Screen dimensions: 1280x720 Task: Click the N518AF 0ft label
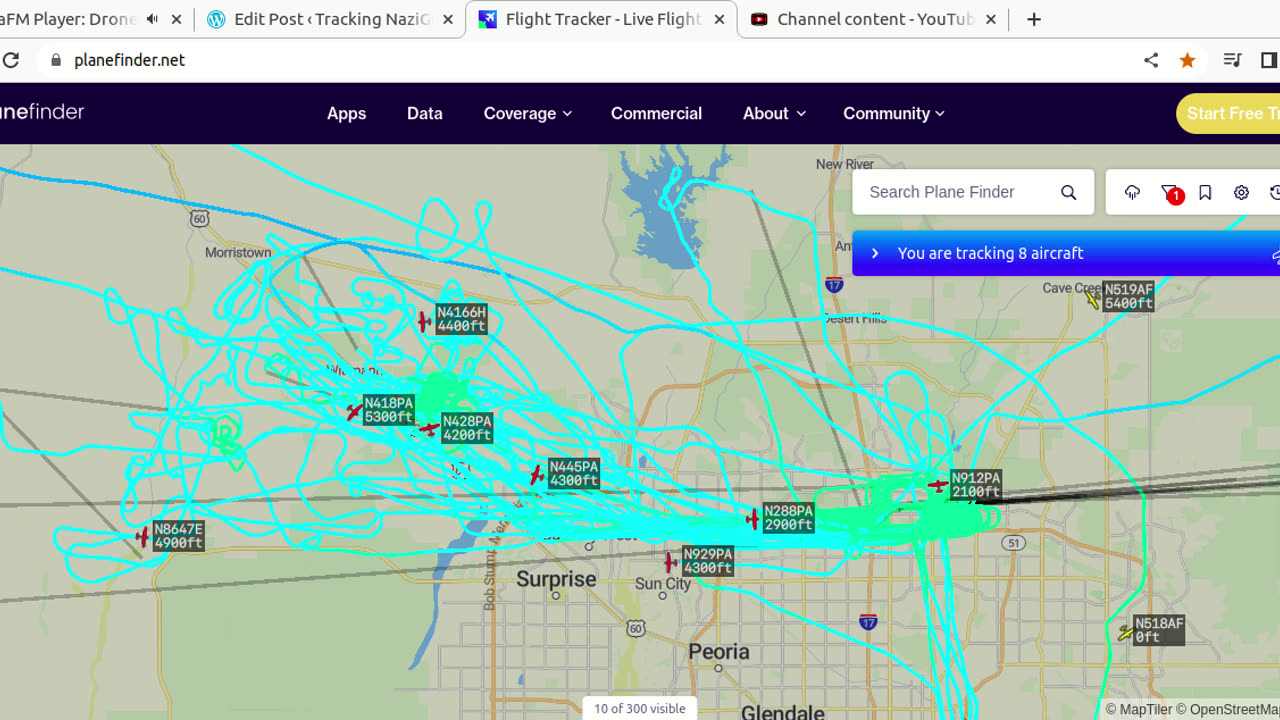click(1159, 630)
